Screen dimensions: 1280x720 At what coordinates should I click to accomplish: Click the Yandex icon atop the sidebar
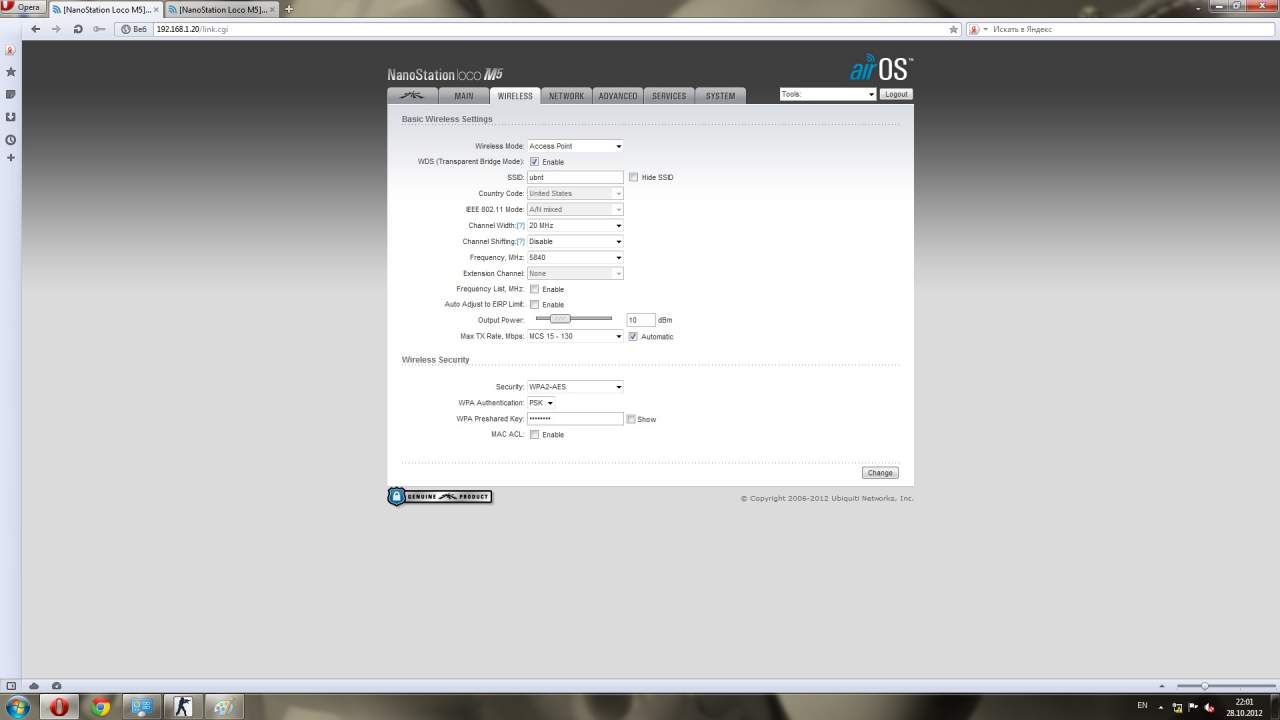11,50
